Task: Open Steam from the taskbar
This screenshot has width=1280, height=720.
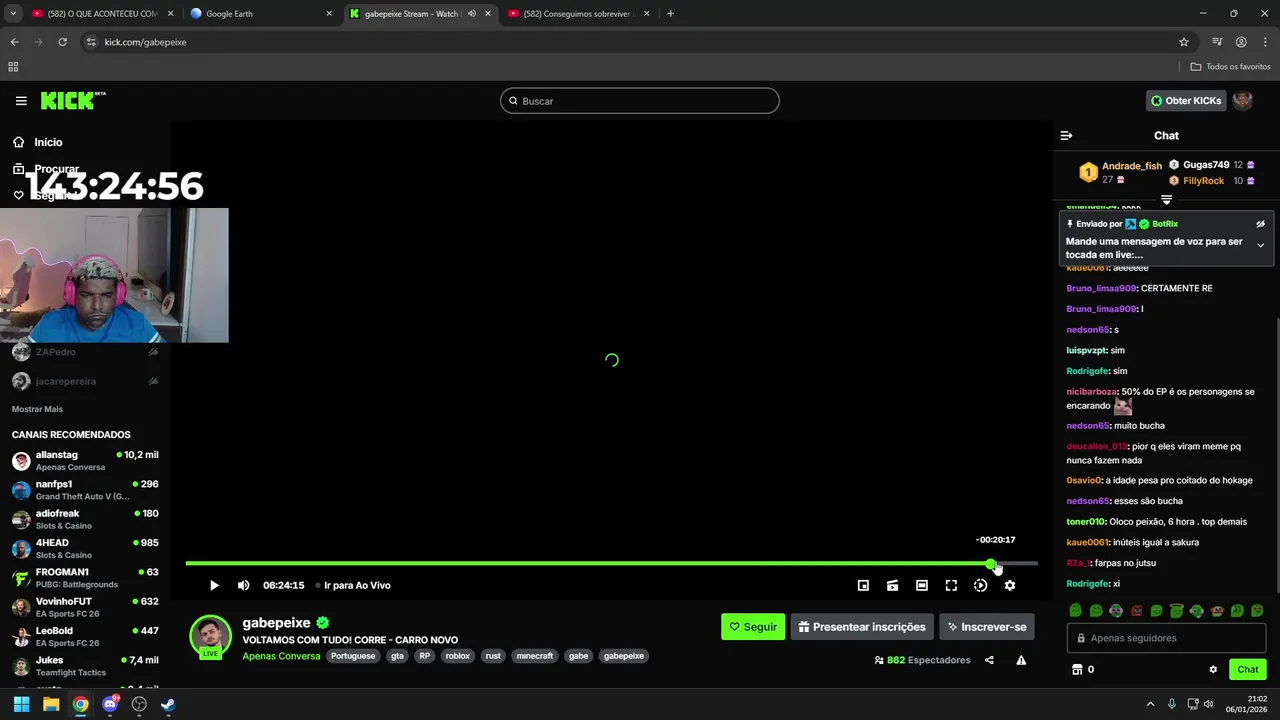Action: pyautogui.click(x=168, y=704)
